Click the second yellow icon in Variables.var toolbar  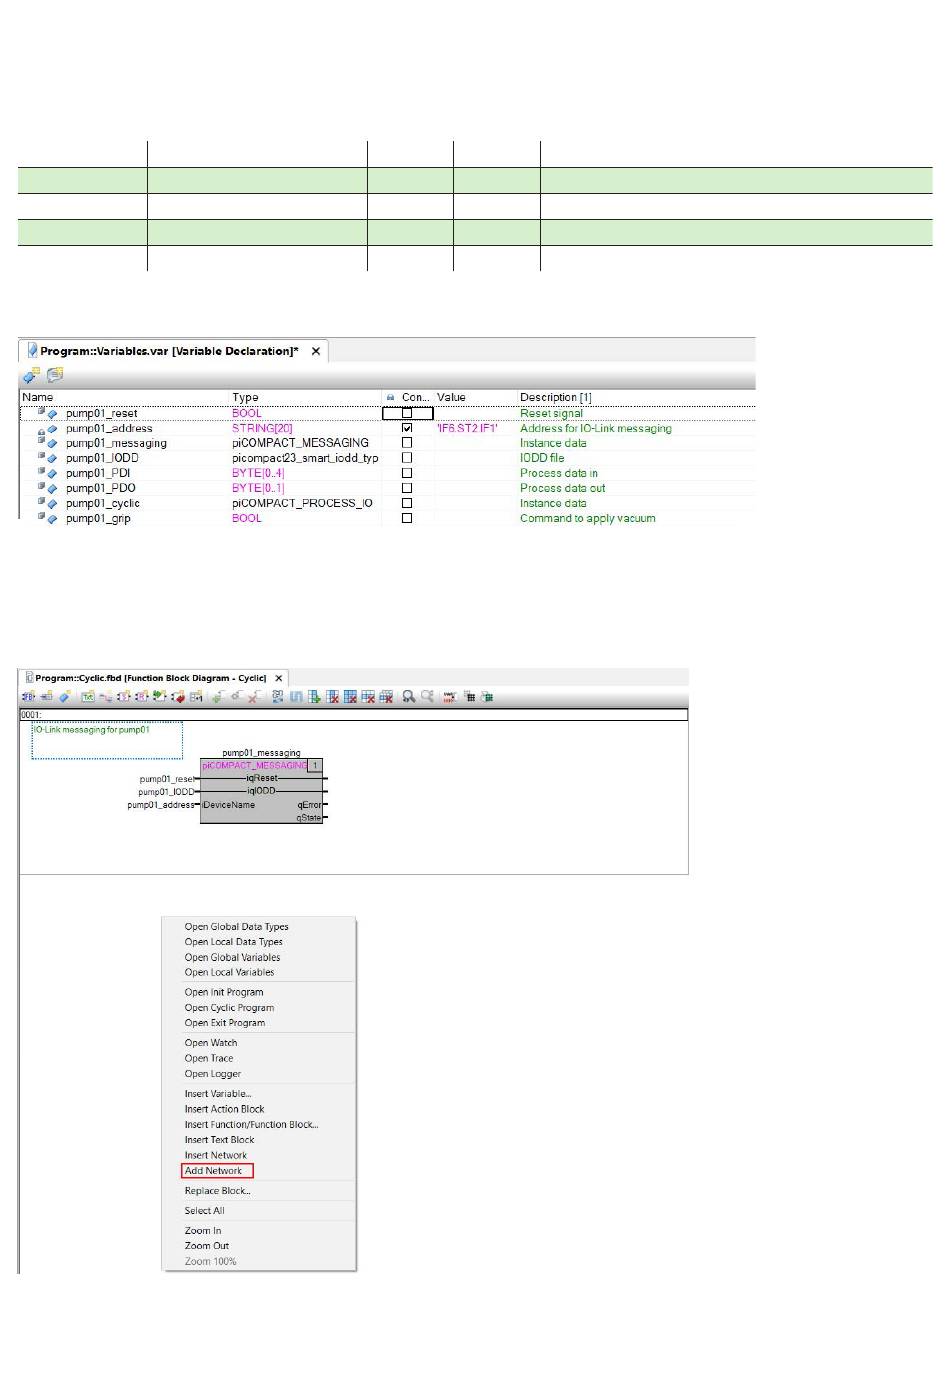point(55,376)
